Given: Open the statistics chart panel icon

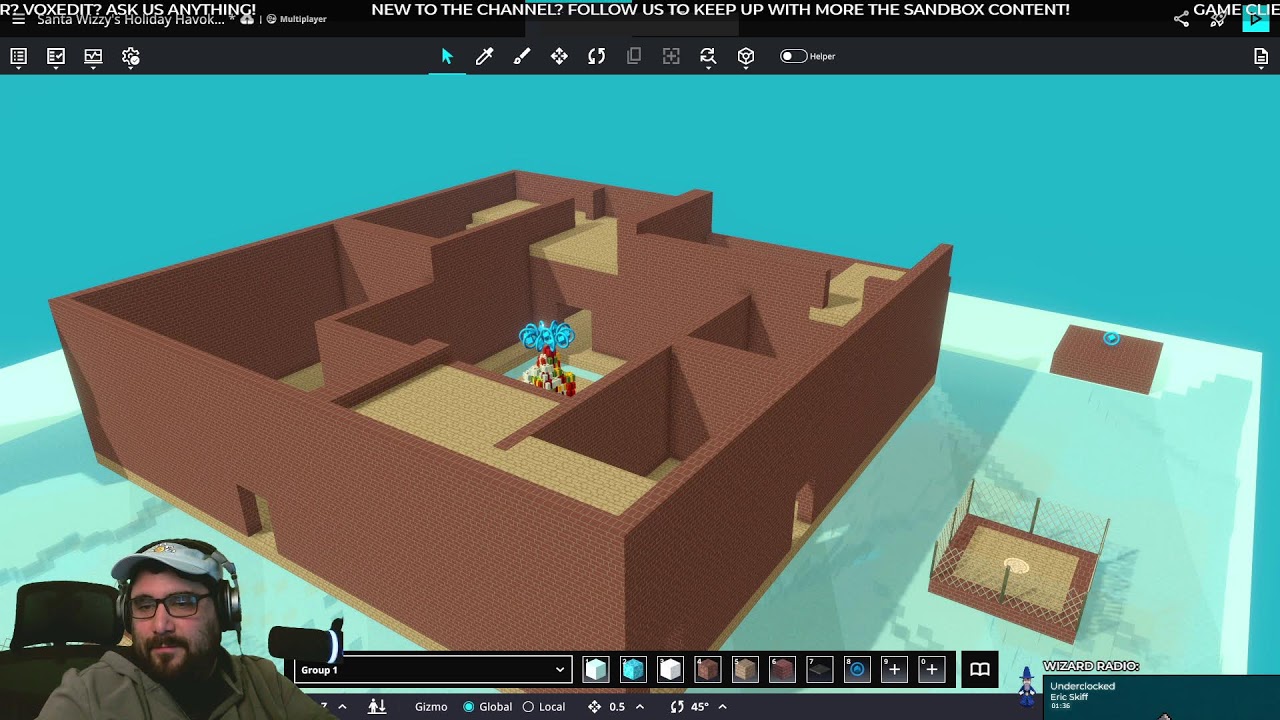Looking at the screenshot, I should tap(93, 57).
